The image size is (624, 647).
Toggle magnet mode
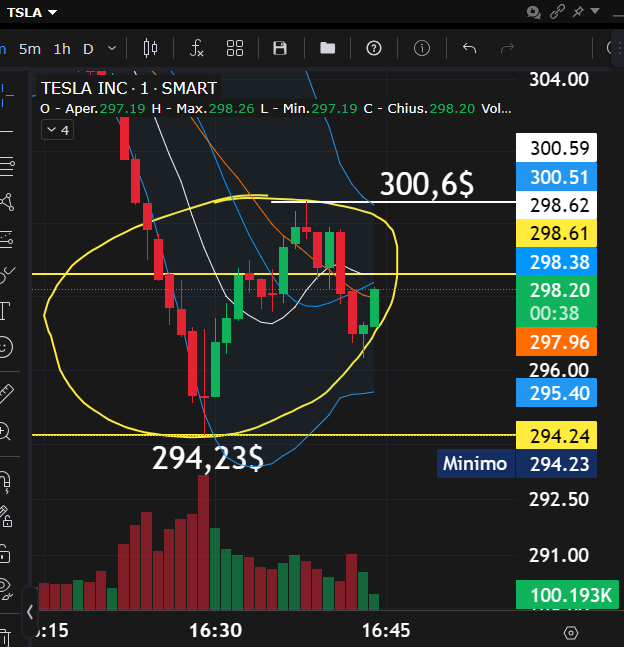5,482
